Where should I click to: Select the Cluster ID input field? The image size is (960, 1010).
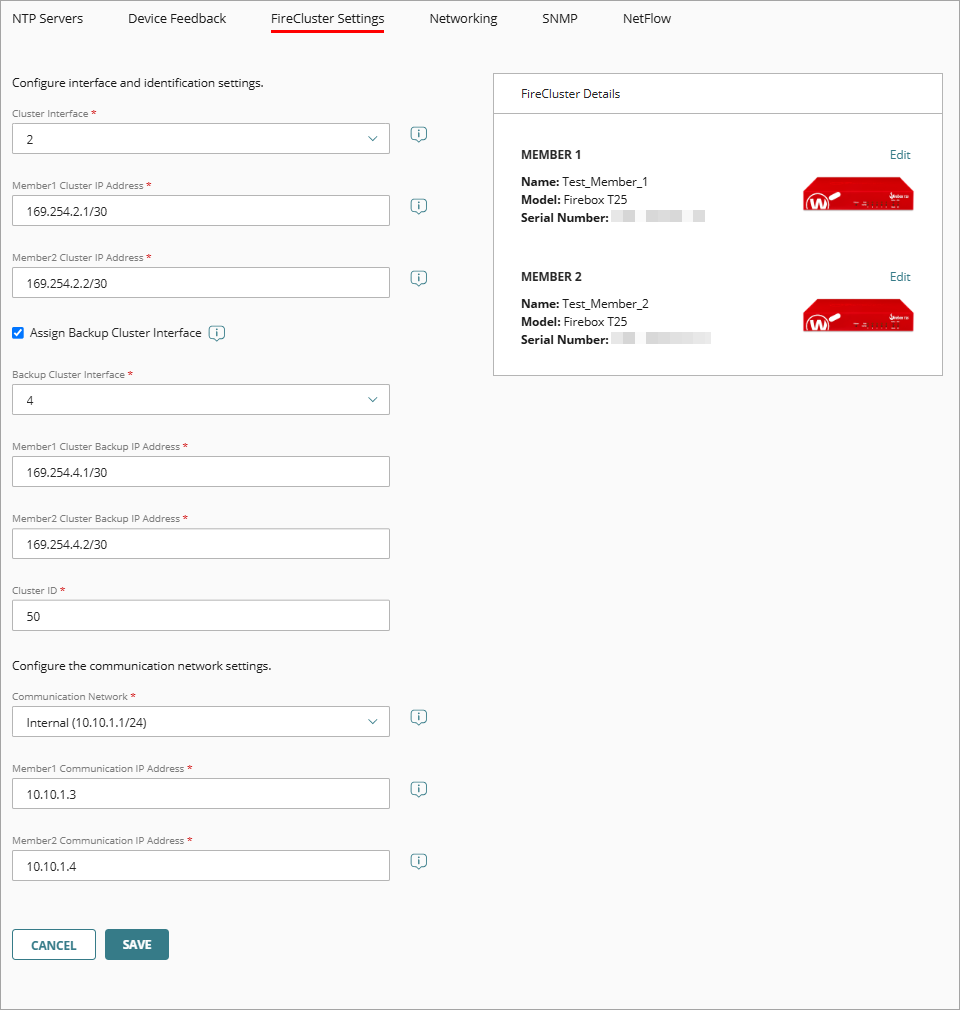(x=200, y=615)
